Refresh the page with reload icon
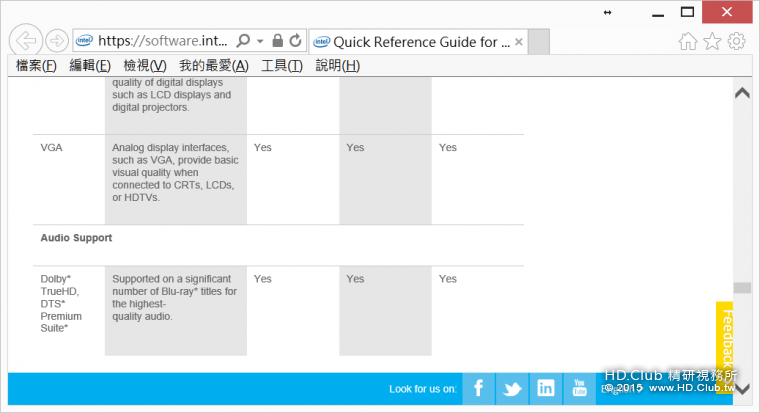The image size is (760, 413). click(x=295, y=41)
